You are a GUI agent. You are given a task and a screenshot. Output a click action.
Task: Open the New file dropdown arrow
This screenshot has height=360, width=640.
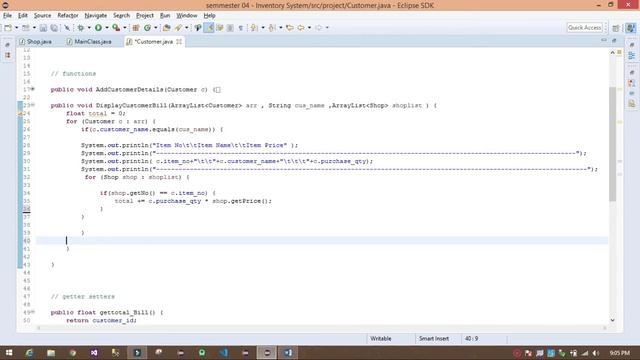tap(16, 28)
